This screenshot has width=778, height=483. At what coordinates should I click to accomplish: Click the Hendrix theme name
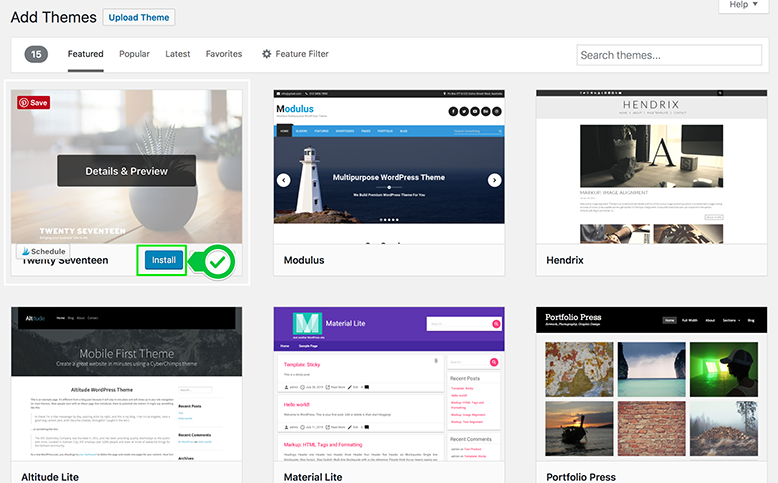(565, 260)
